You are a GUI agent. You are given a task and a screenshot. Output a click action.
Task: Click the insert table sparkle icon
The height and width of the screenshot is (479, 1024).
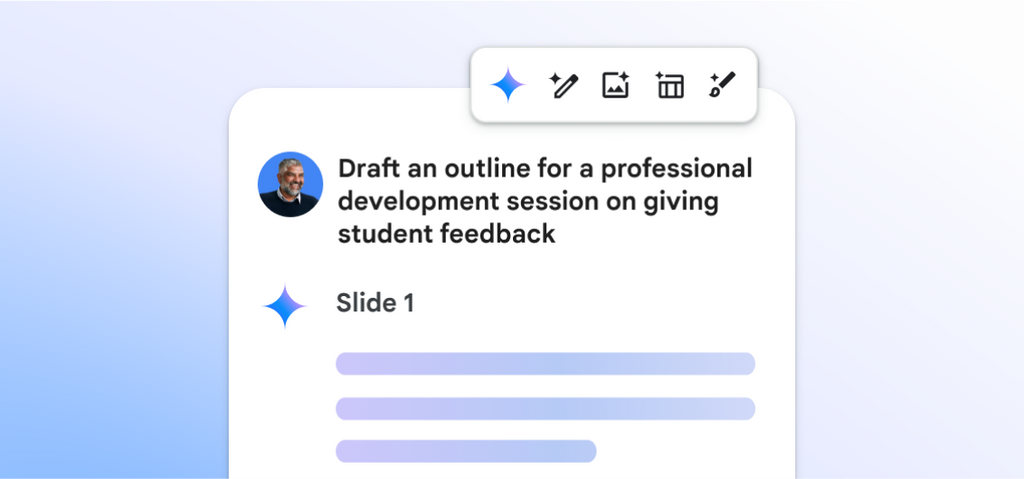click(669, 86)
